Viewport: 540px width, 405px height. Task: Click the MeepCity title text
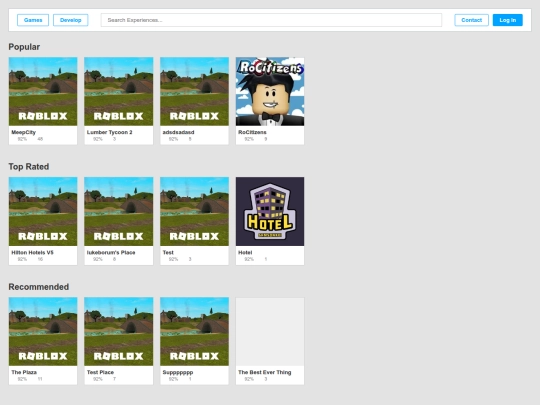click(x=23, y=132)
